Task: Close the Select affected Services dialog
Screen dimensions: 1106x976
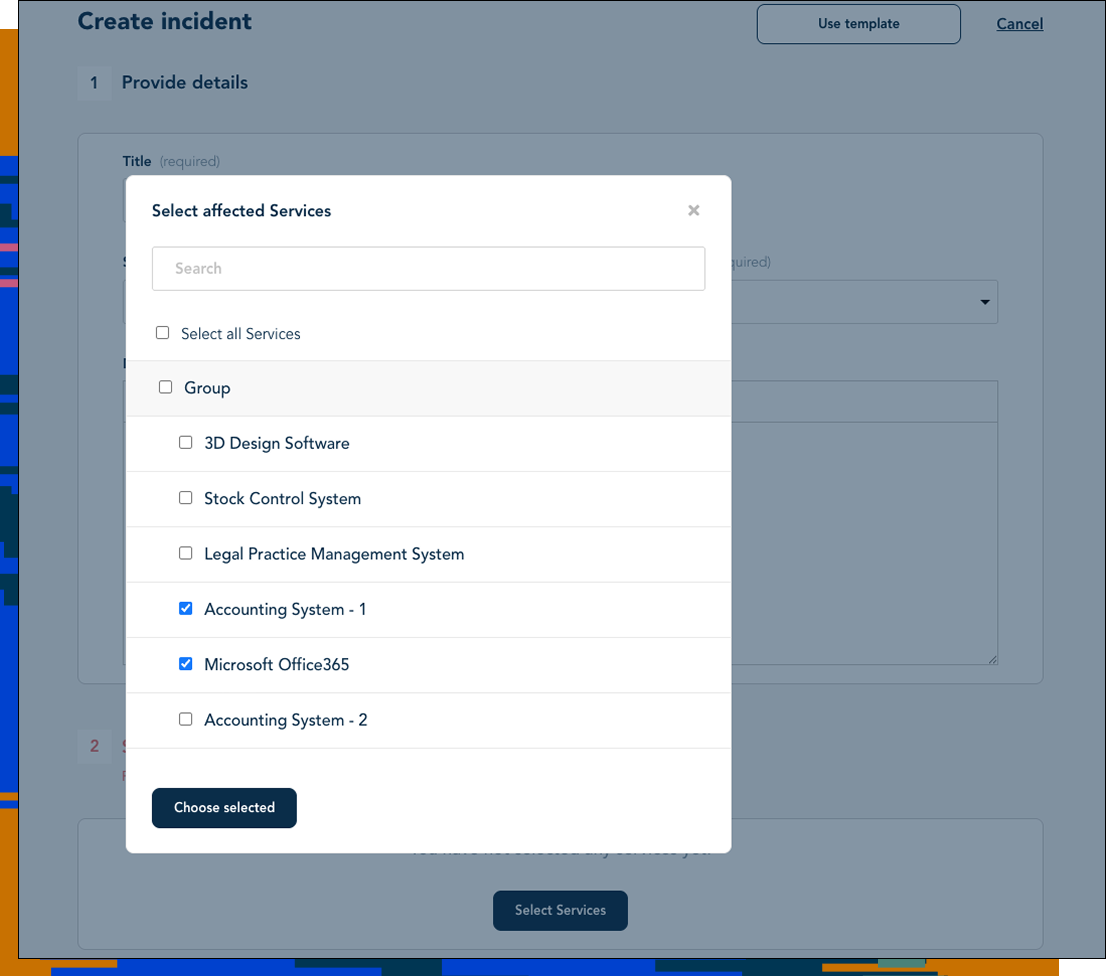Action: point(693,210)
